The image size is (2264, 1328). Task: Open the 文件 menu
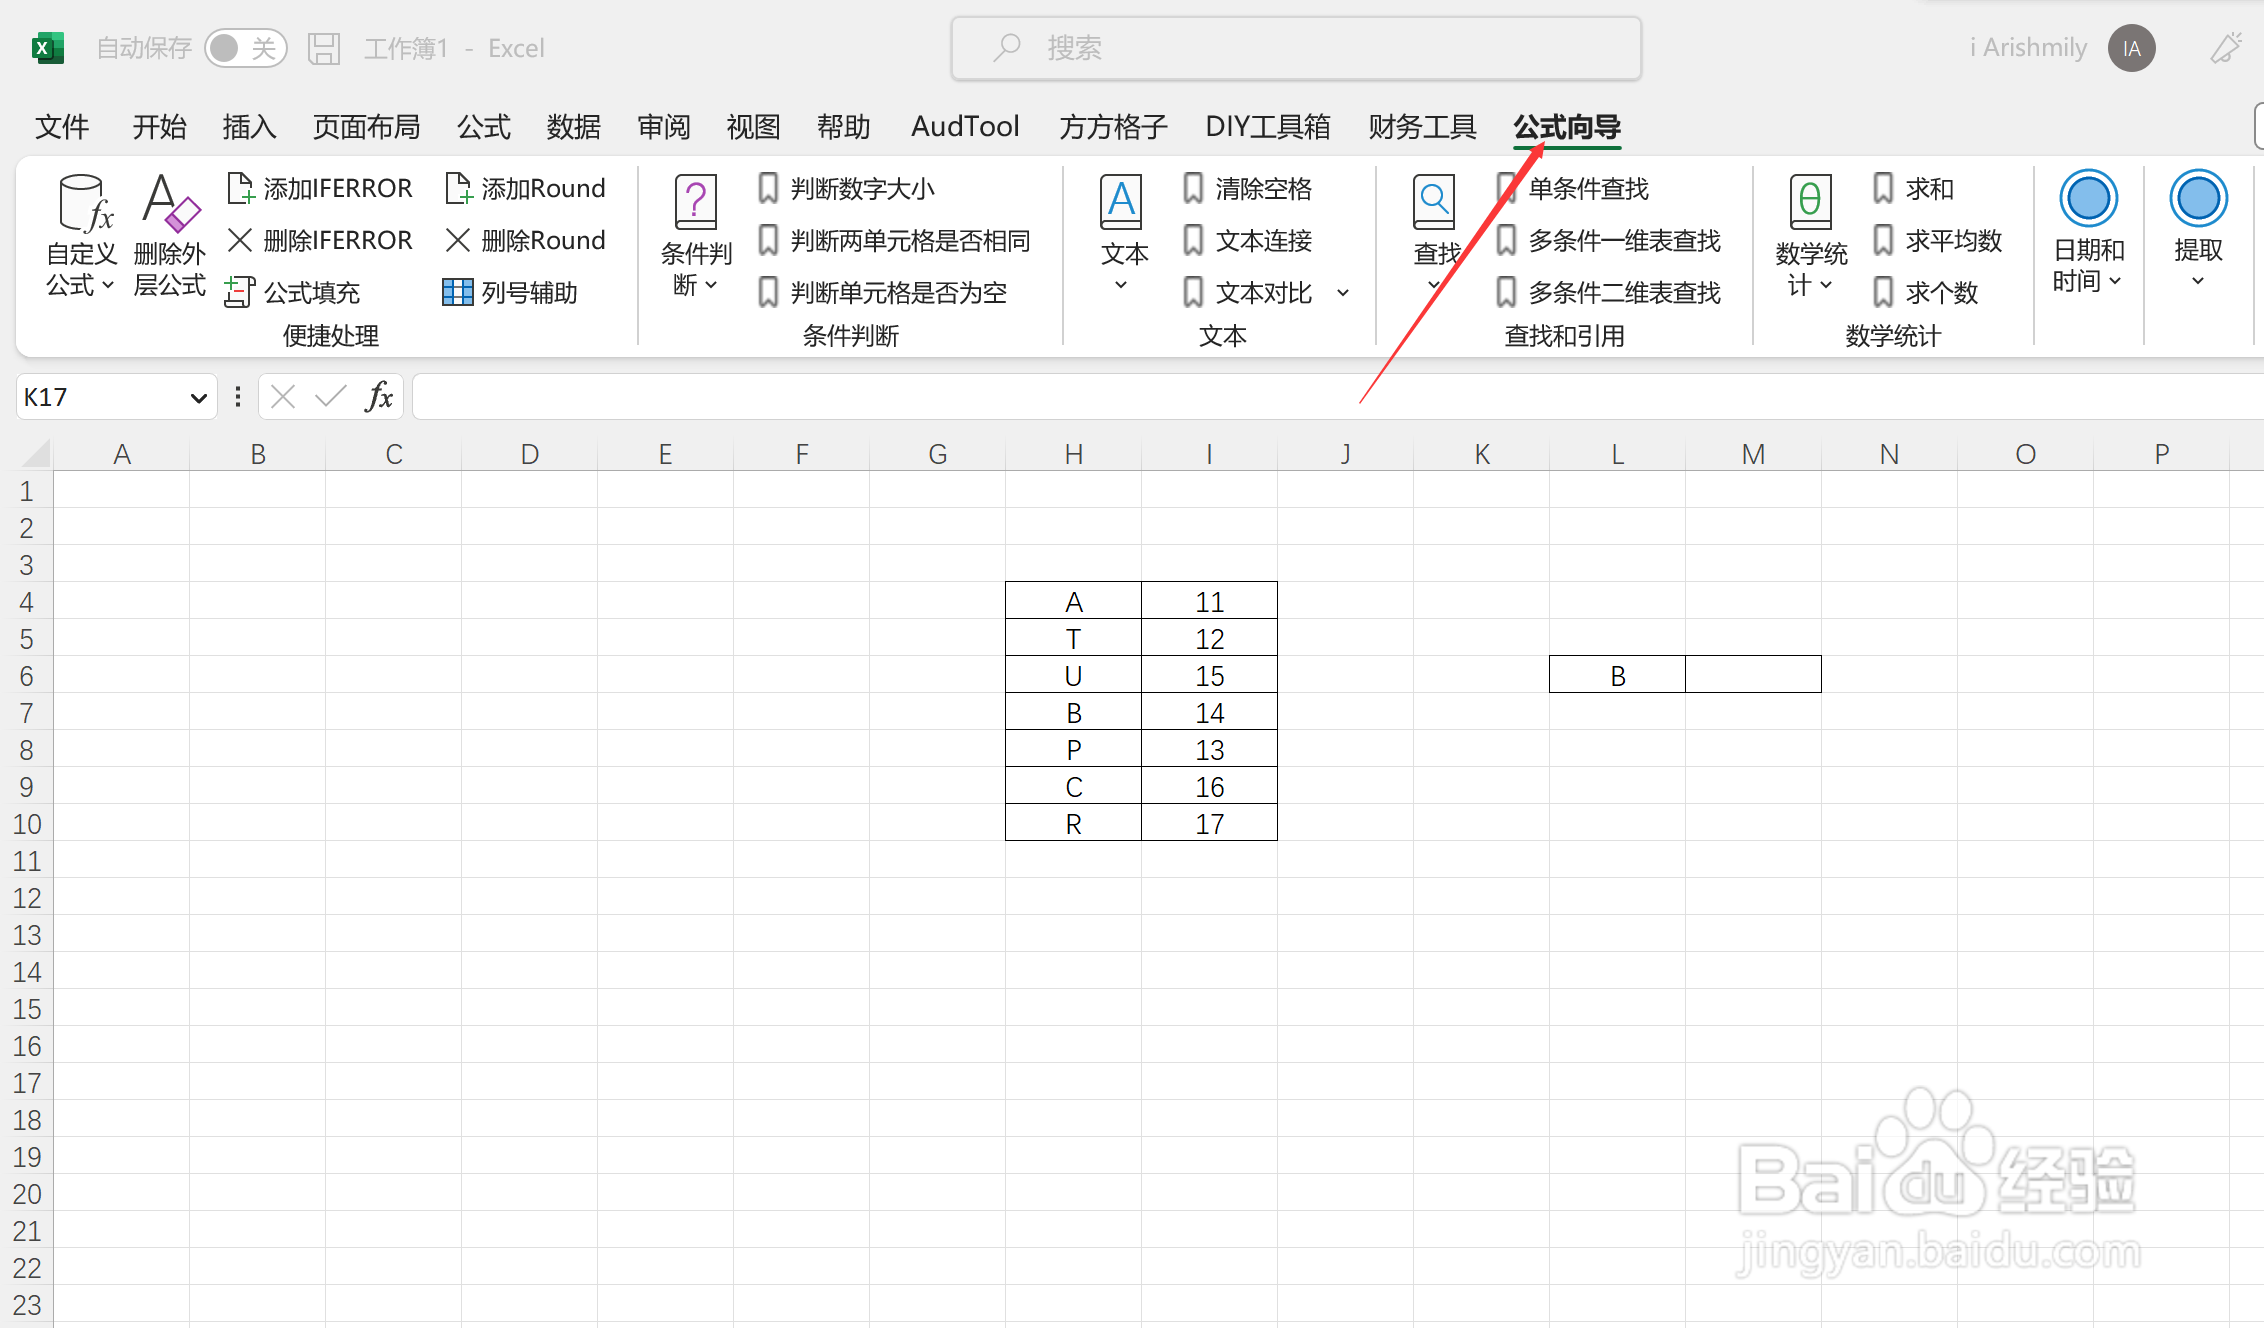pos(62,127)
